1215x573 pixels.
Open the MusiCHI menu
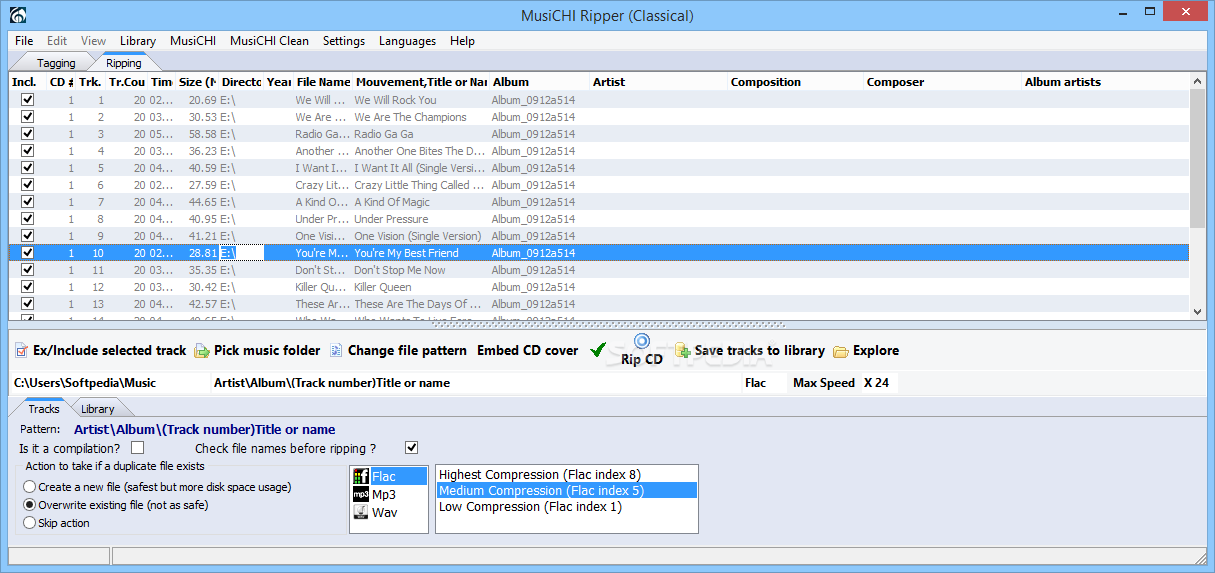(x=193, y=41)
